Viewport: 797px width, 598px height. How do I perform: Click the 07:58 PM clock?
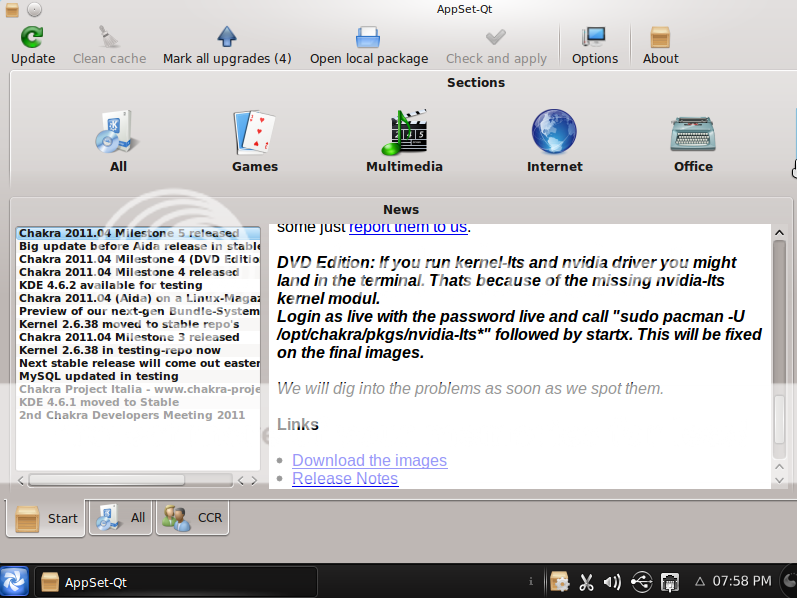point(742,581)
